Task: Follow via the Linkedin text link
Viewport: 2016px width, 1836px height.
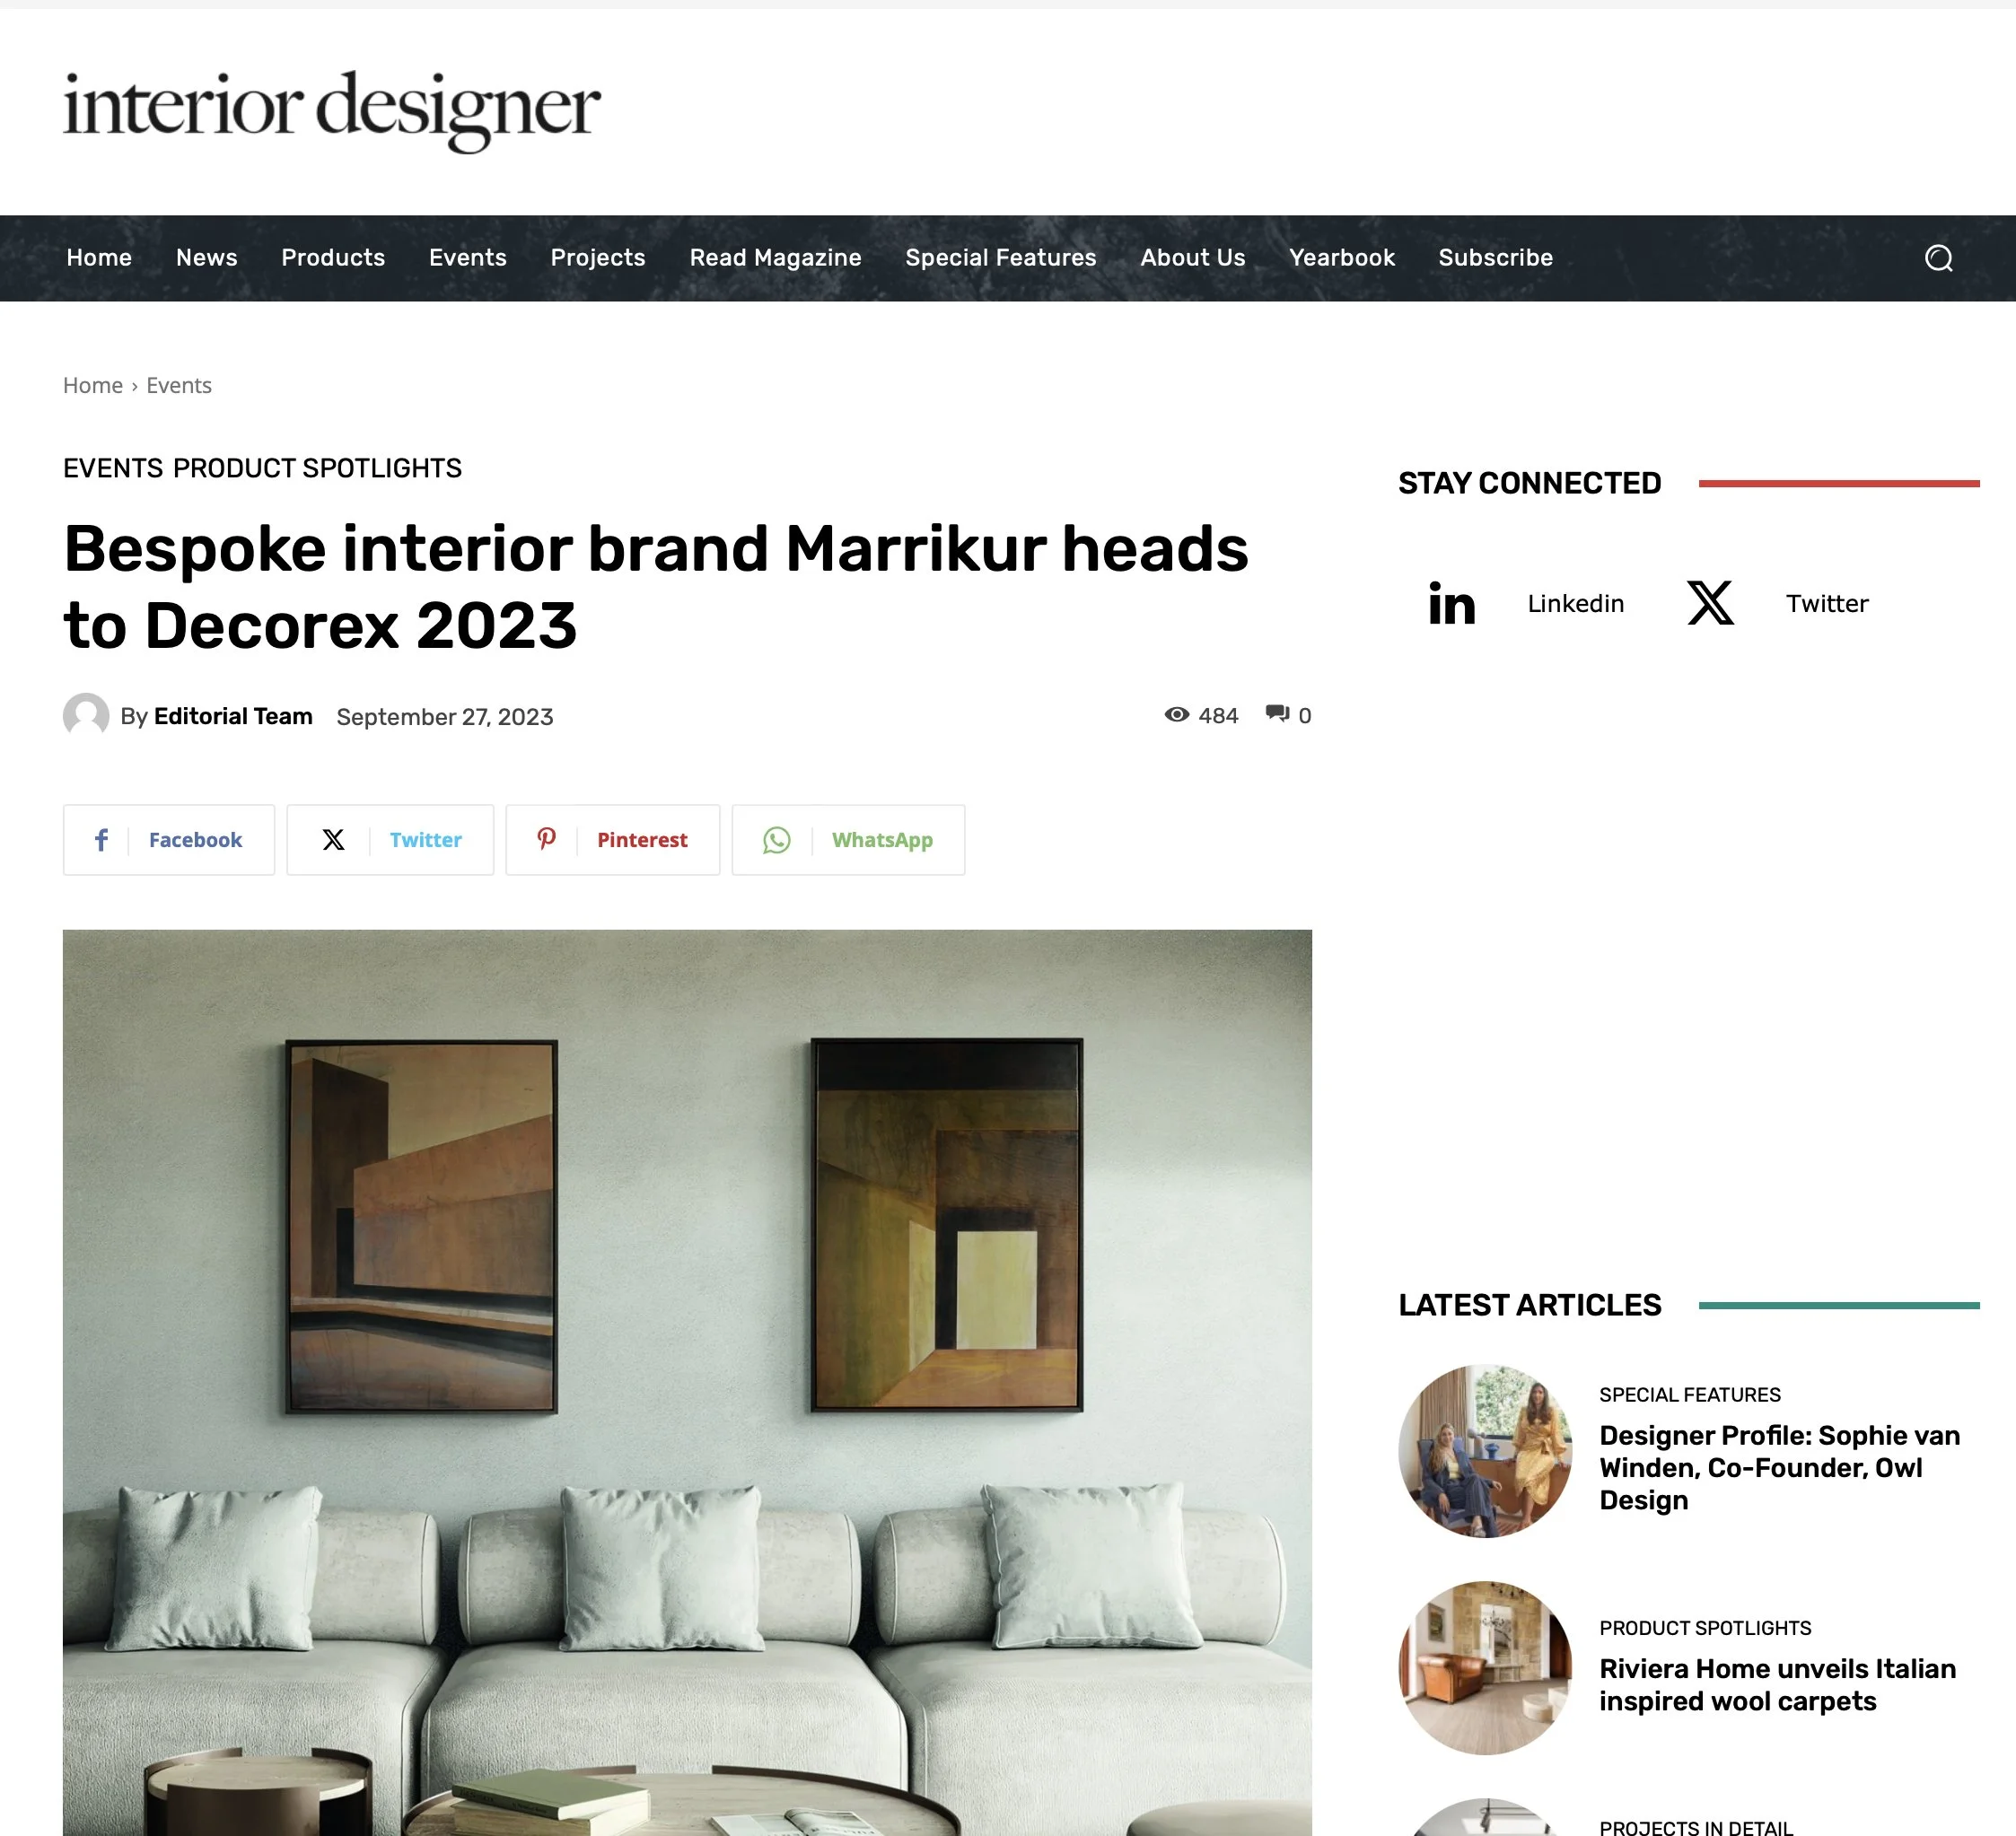Action: 1576,604
